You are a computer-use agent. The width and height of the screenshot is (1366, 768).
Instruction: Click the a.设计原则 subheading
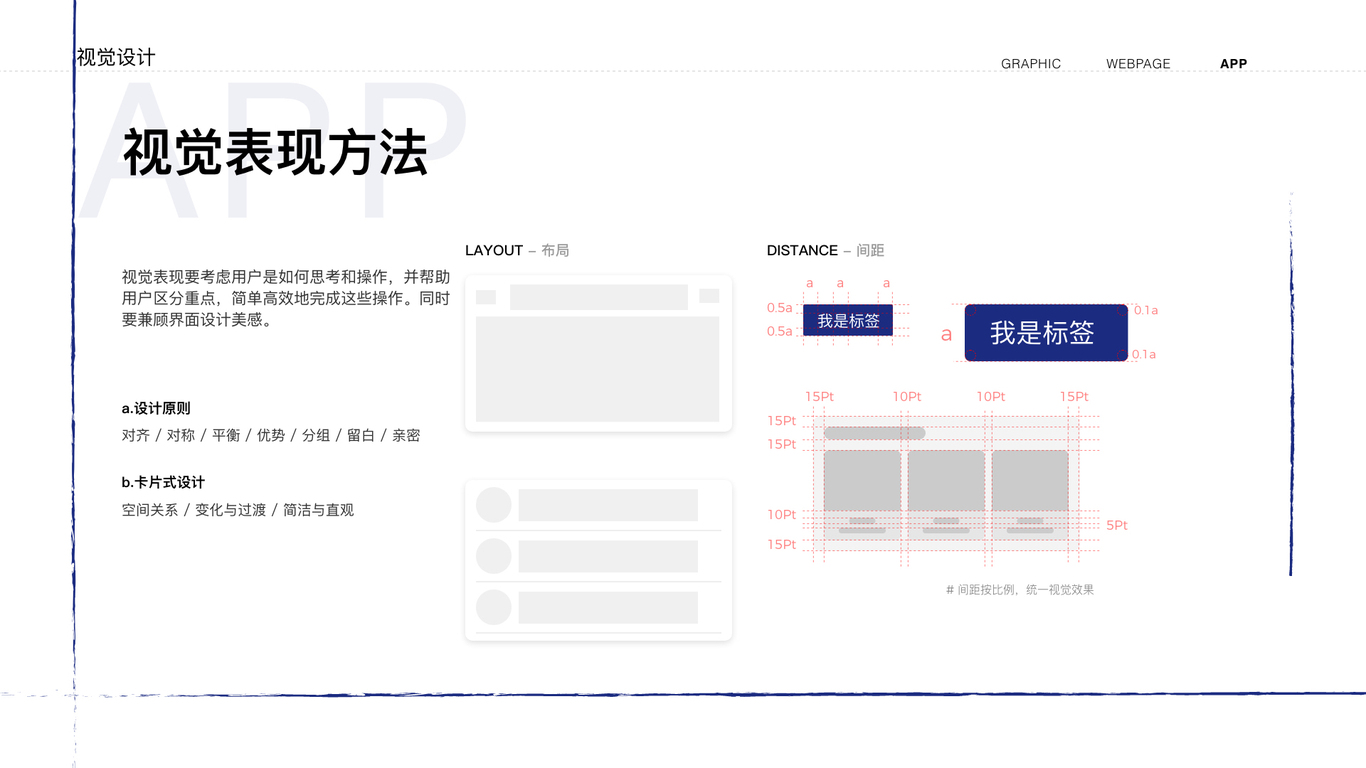coord(156,408)
